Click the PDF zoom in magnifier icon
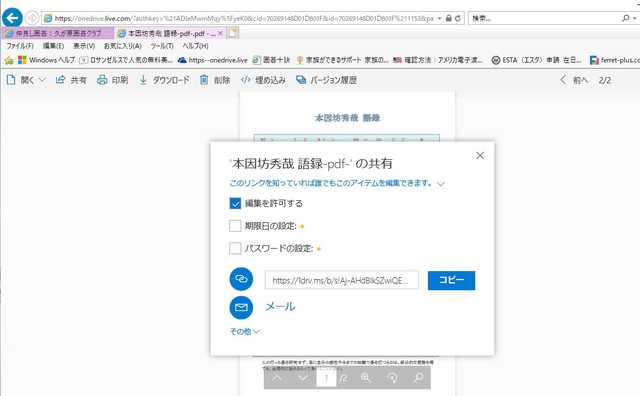The image size is (640, 396). 365,378
